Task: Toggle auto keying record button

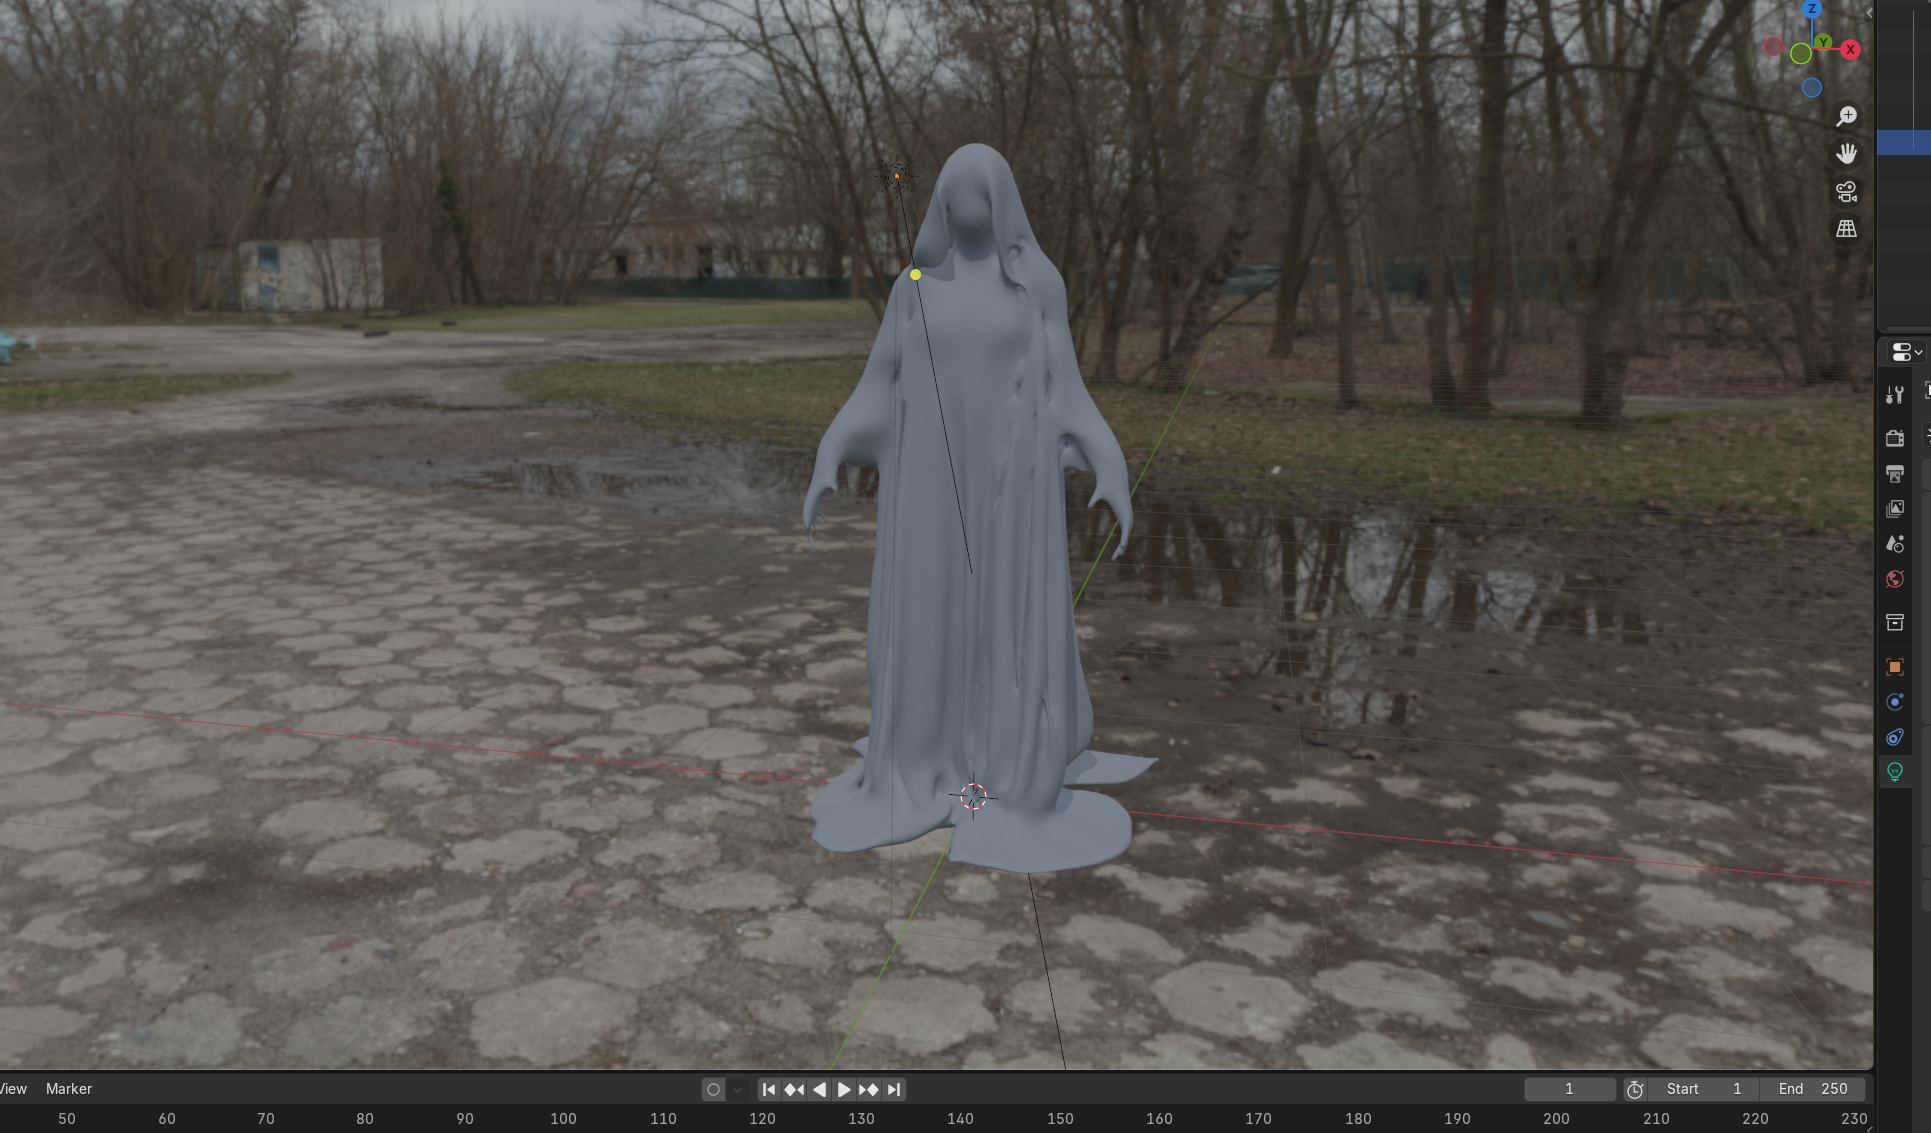Action: [713, 1089]
